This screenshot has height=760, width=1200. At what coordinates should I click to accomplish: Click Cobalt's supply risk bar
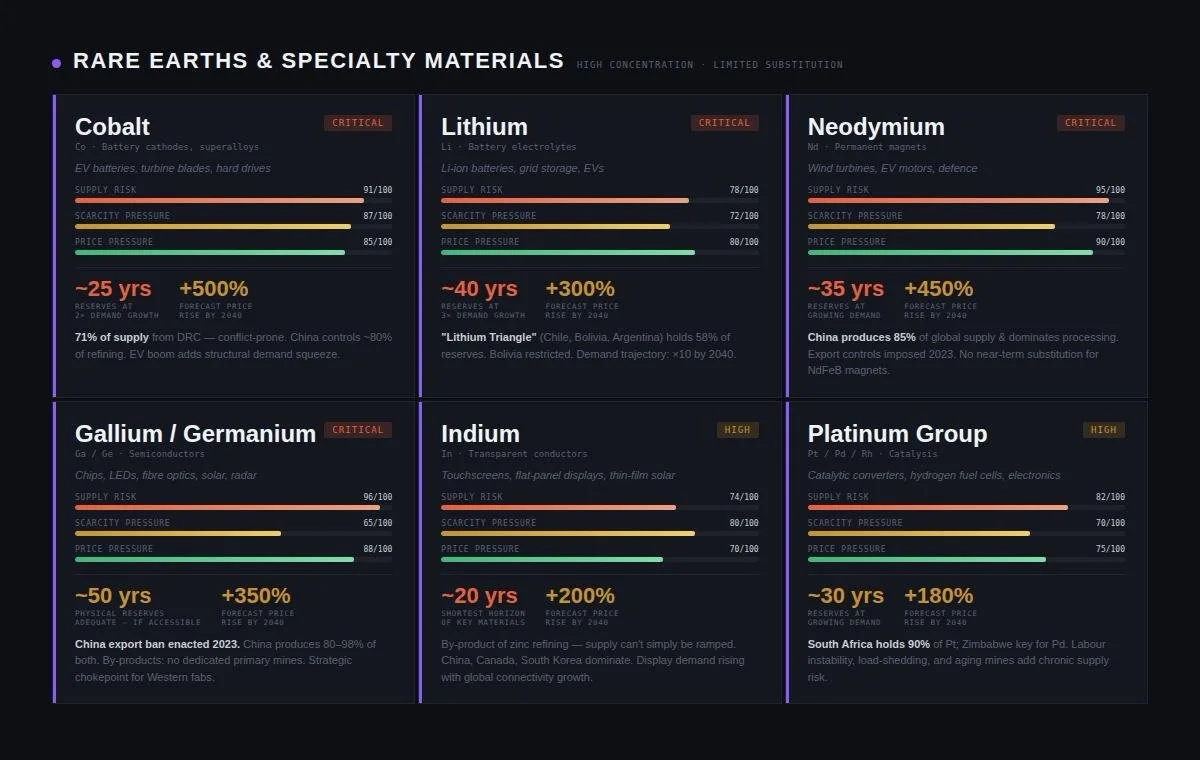233,200
